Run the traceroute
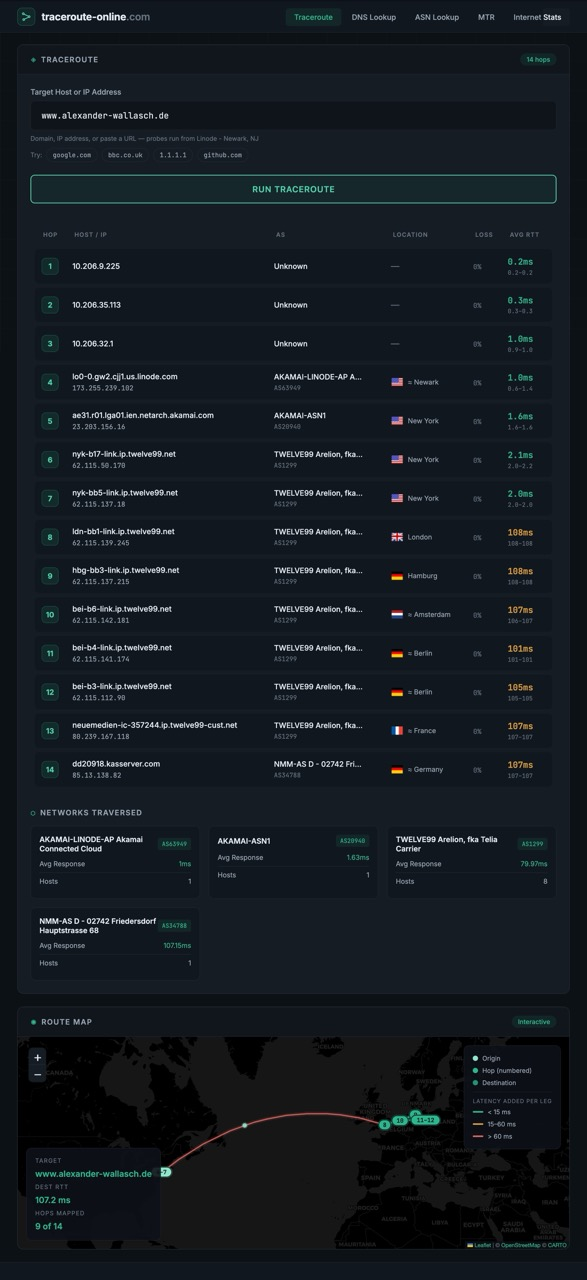This screenshot has height=1280, width=587. pyautogui.click(x=293, y=189)
